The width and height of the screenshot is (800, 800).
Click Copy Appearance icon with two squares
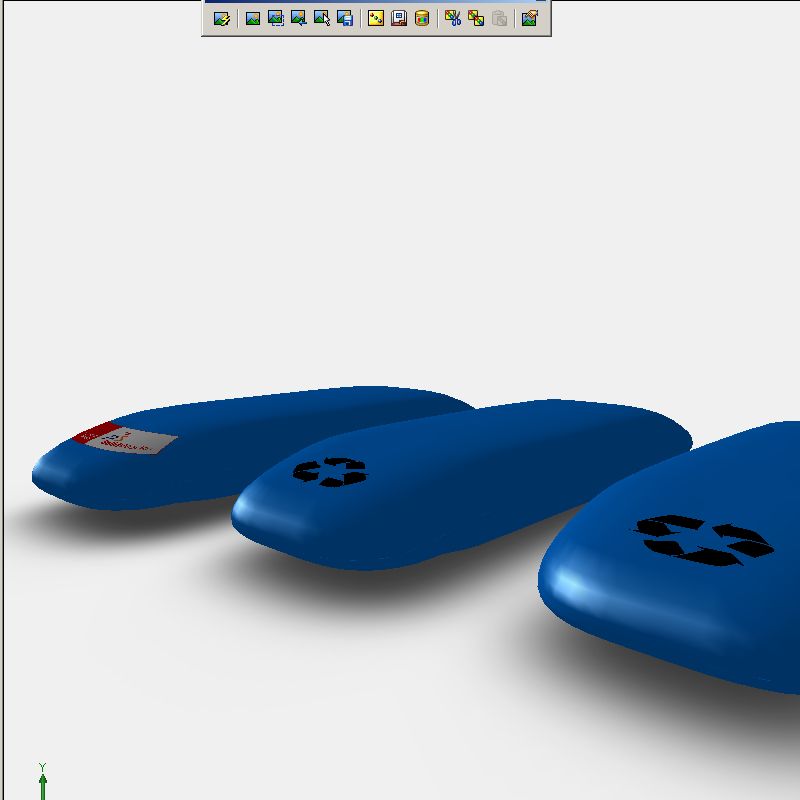pos(476,19)
